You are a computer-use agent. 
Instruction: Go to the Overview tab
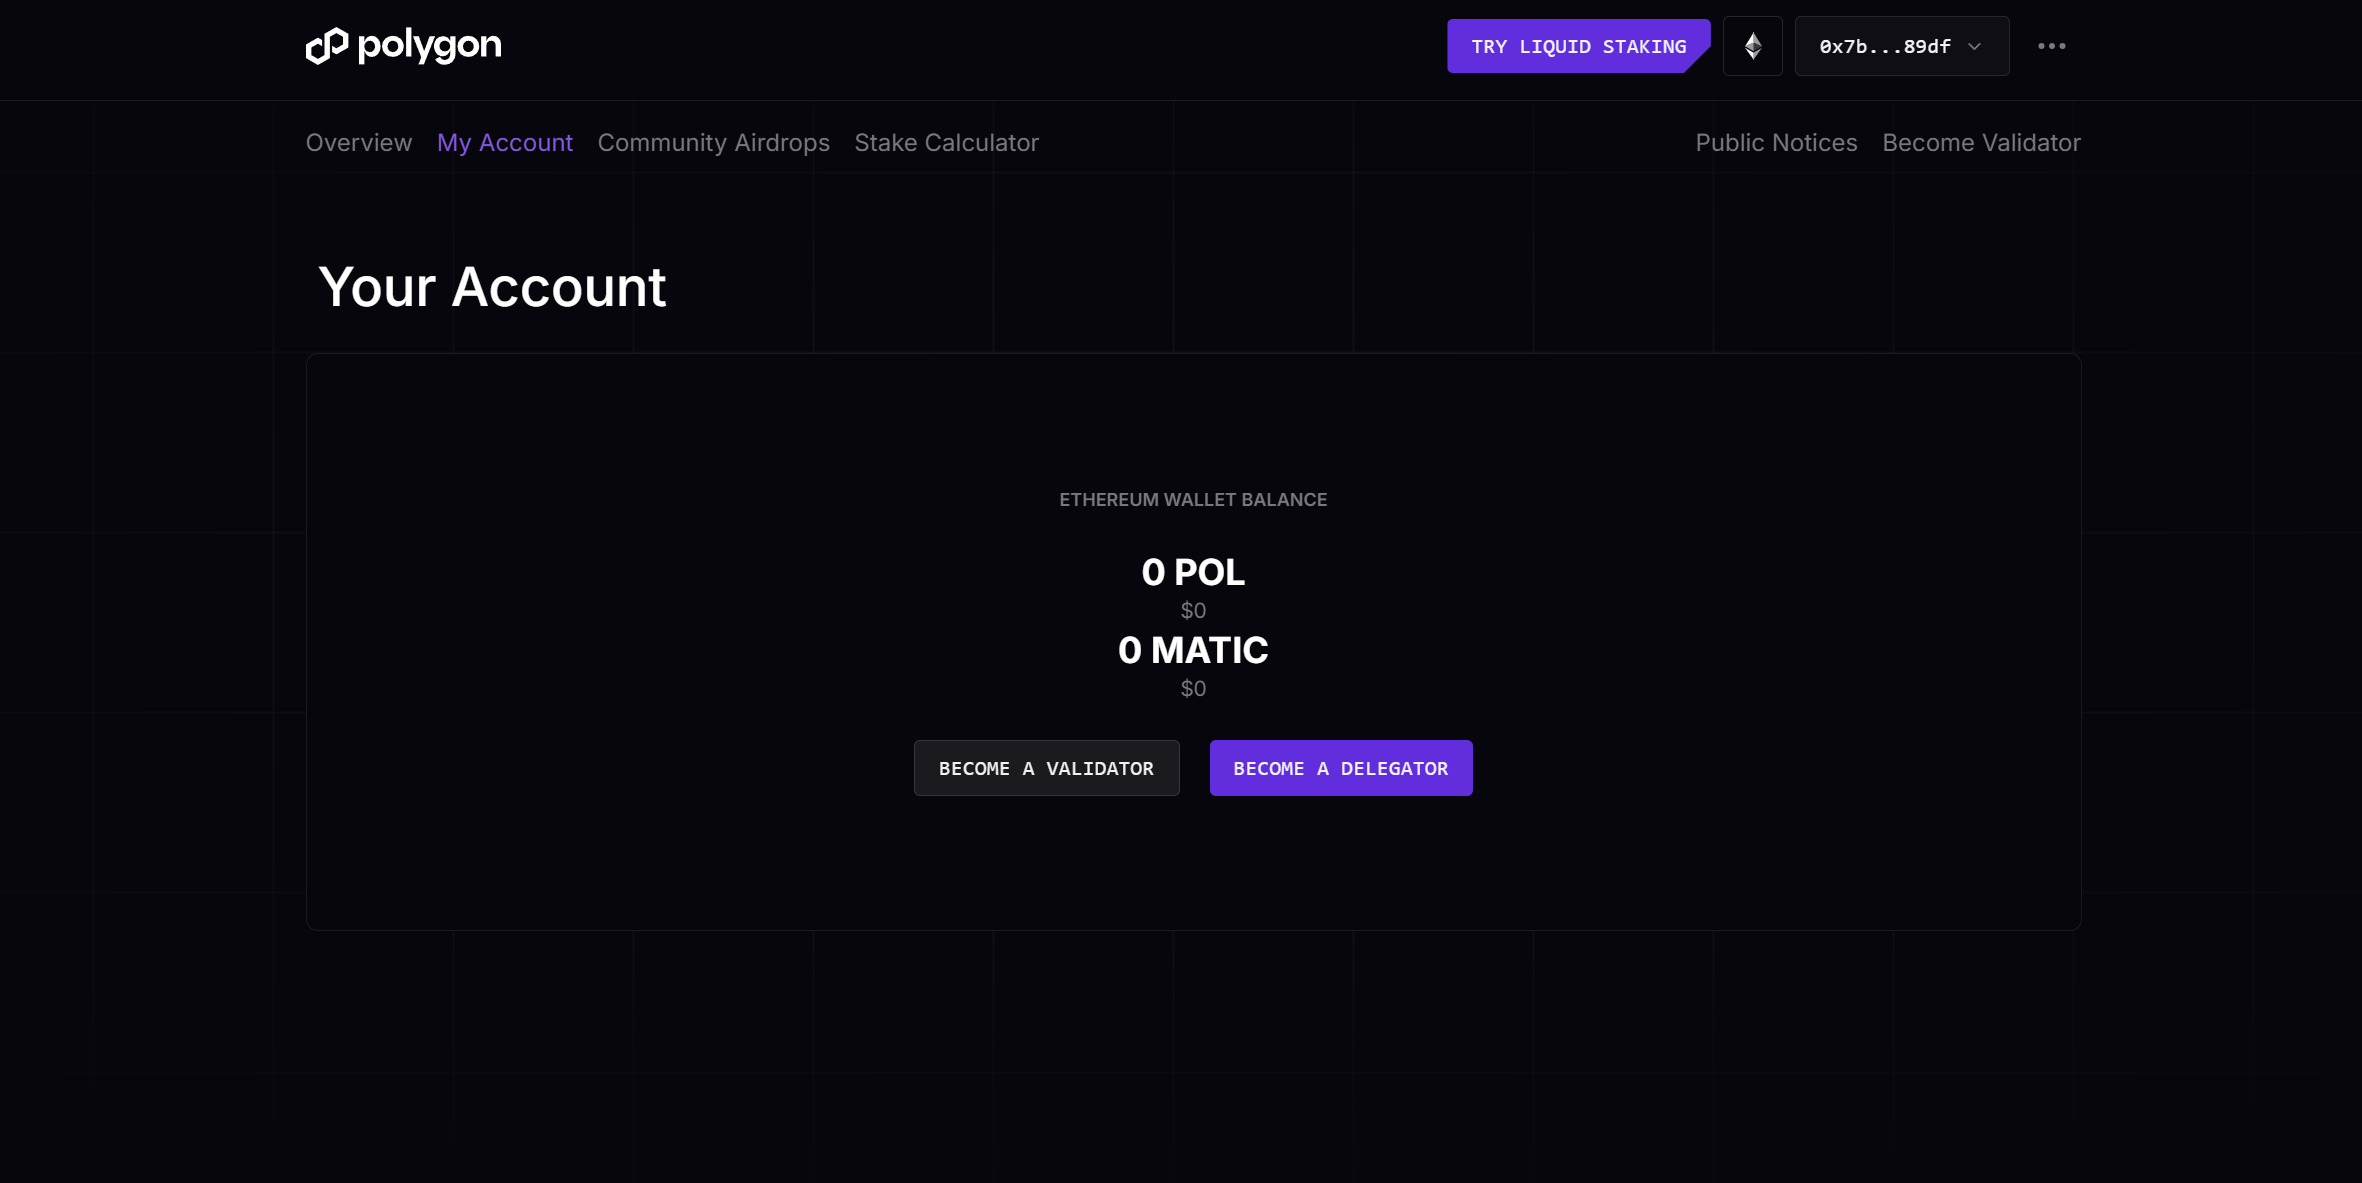pos(359,143)
